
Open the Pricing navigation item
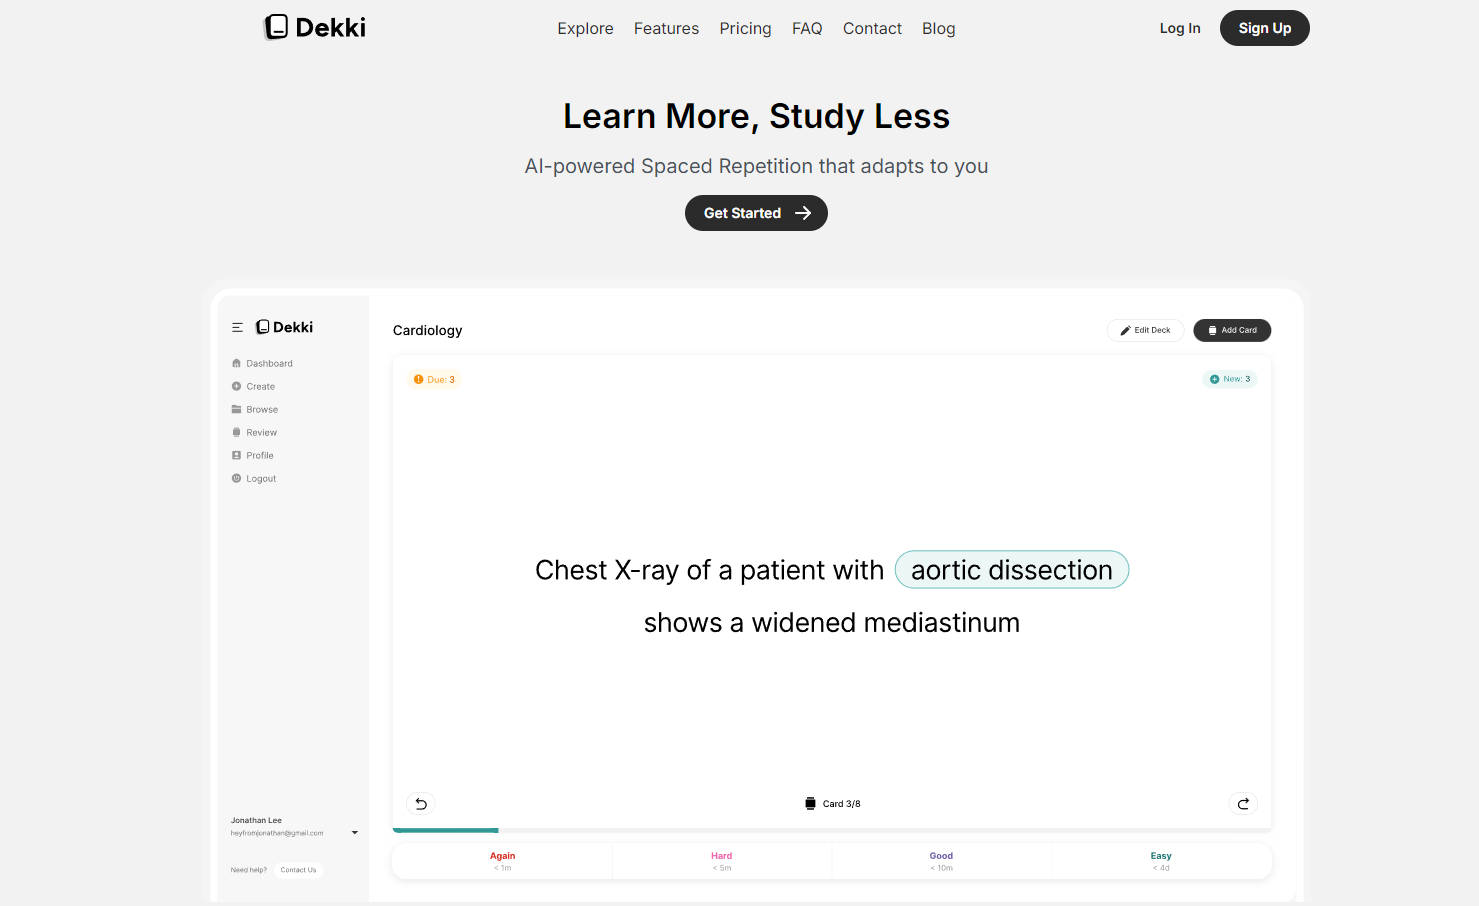coord(745,29)
